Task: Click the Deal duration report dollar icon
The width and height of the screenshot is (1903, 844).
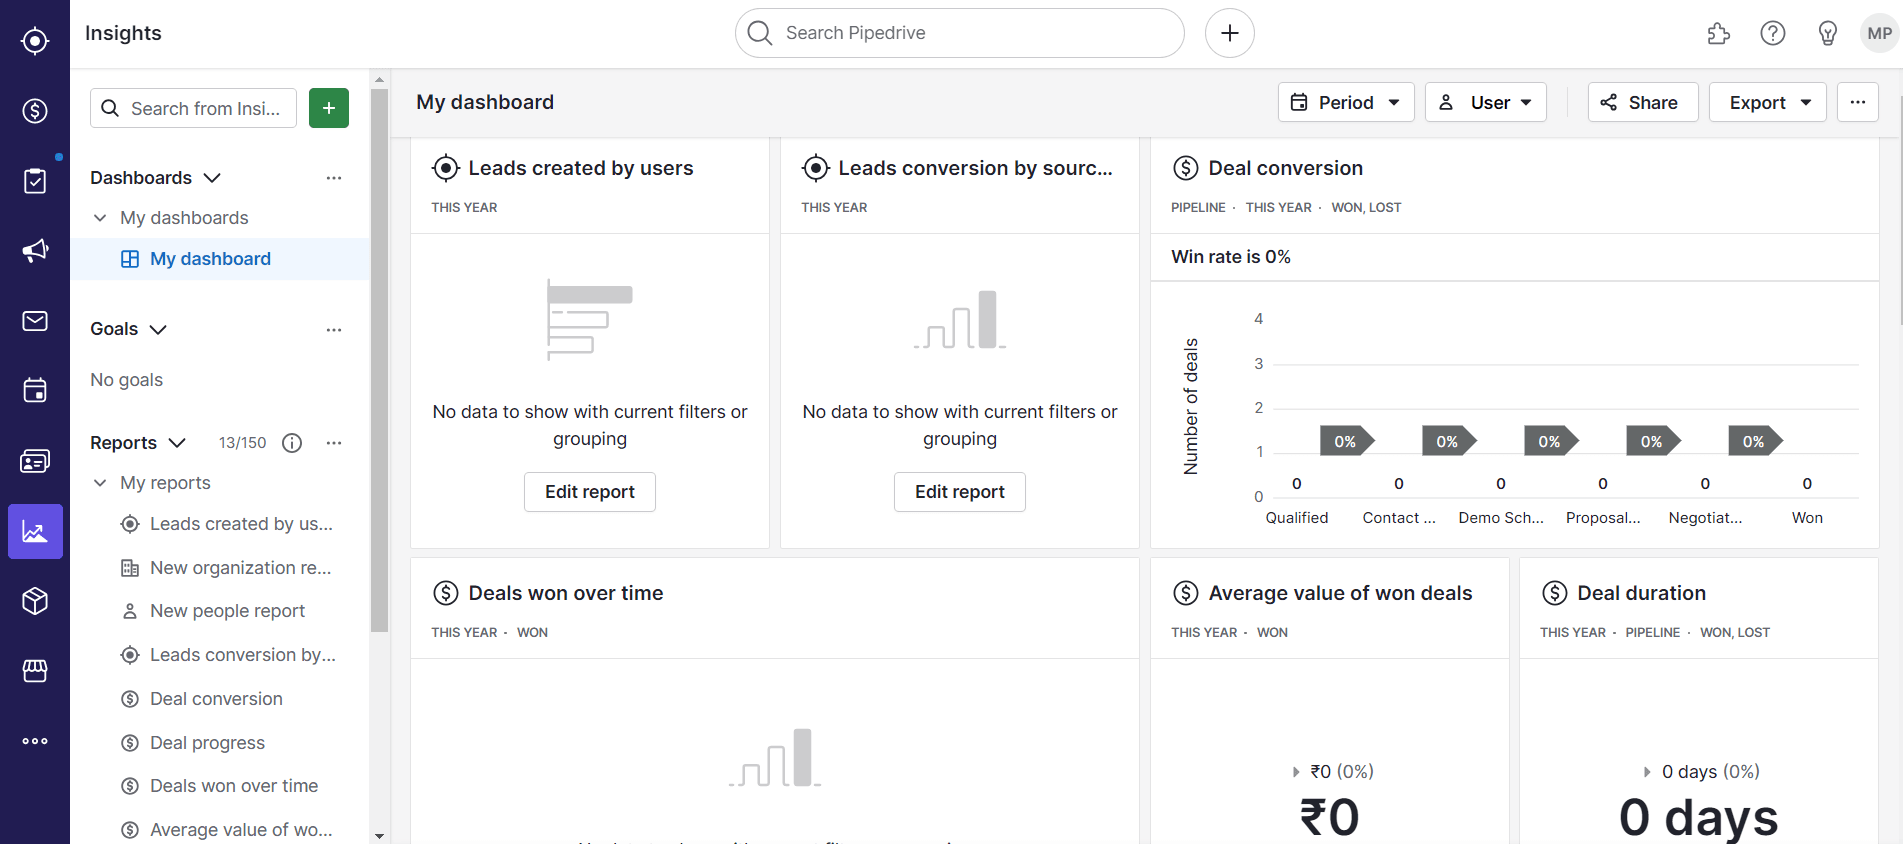Action: (1555, 593)
